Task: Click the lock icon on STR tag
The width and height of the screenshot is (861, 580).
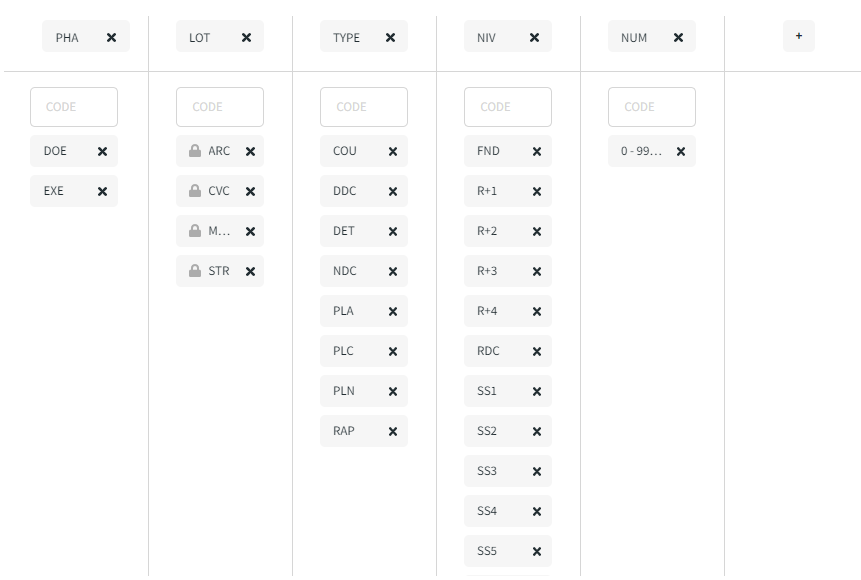Action: coord(195,271)
